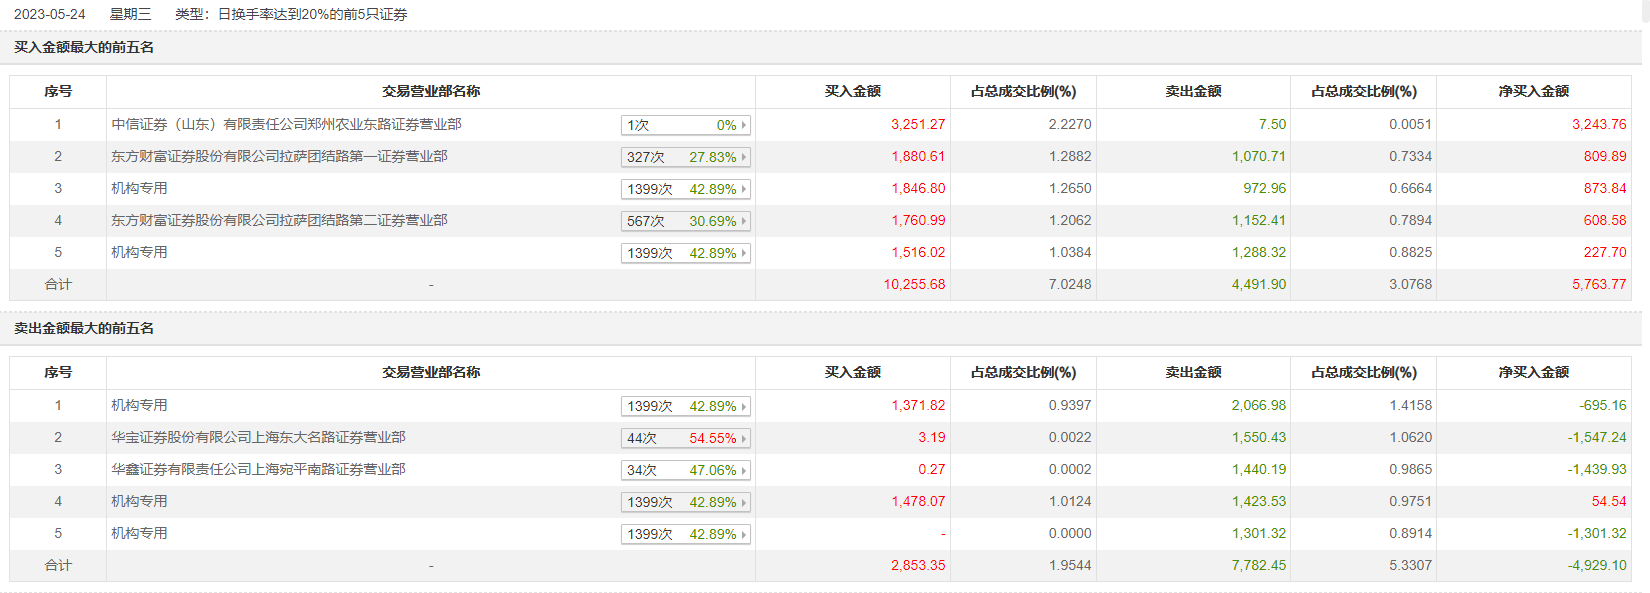Viewport: 1650px width, 593px height.
Task: Open 机构专用 link with net amount -695.16
Action: (139, 405)
